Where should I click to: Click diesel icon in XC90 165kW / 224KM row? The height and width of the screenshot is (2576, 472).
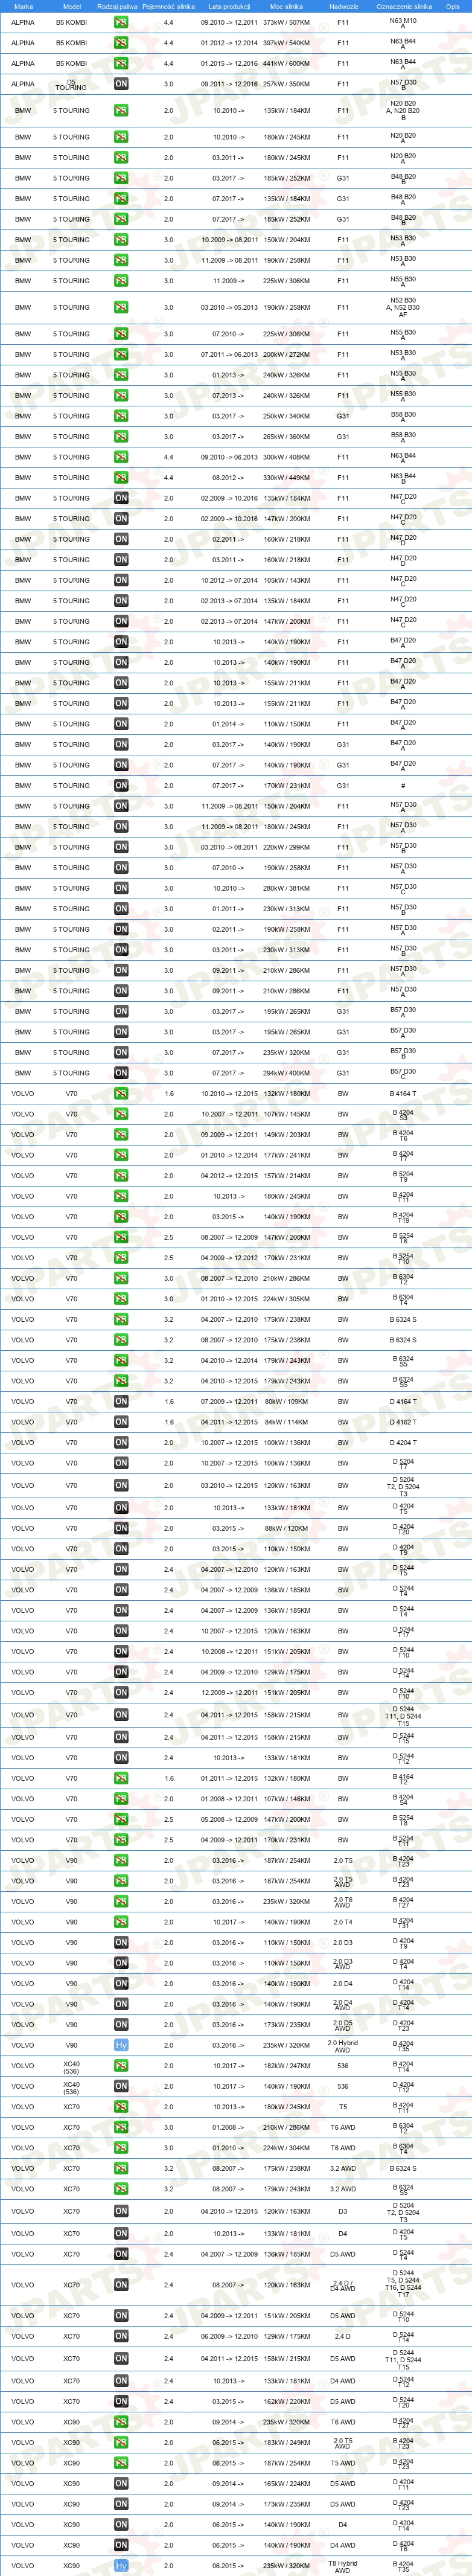click(x=121, y=2484)
